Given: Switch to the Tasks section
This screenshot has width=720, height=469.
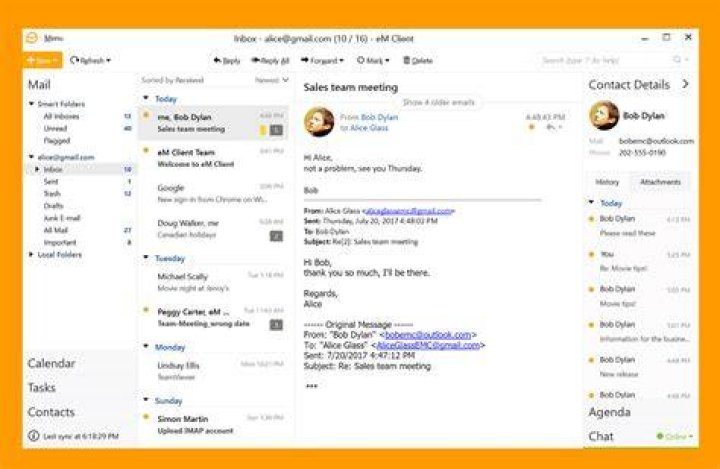Looking at the screenshot, I should 41,388.
